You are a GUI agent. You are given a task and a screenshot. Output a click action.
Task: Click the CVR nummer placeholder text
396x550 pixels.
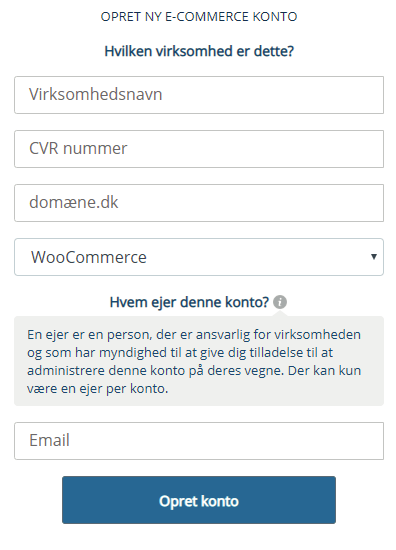click(x=78, y=148)
